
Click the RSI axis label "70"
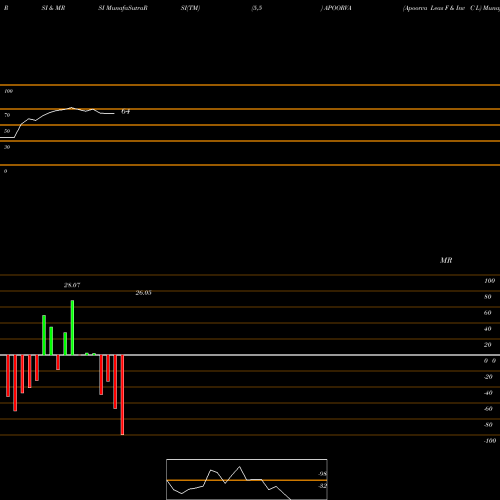7,115
